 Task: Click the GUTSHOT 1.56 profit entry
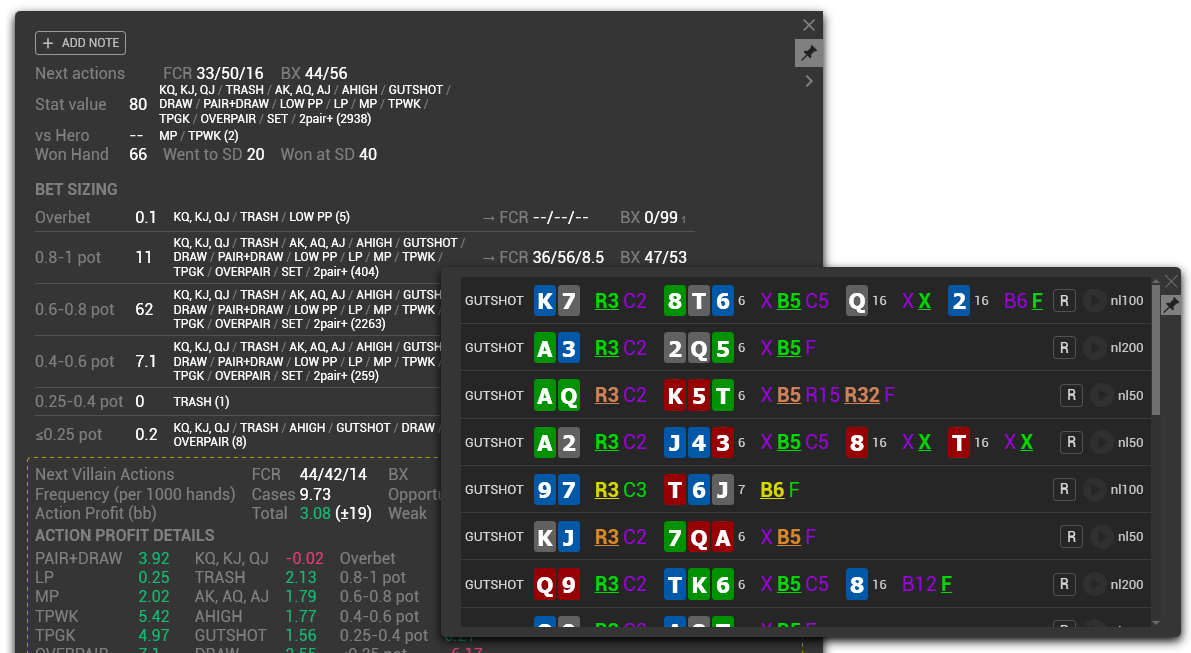pos(255,635)
